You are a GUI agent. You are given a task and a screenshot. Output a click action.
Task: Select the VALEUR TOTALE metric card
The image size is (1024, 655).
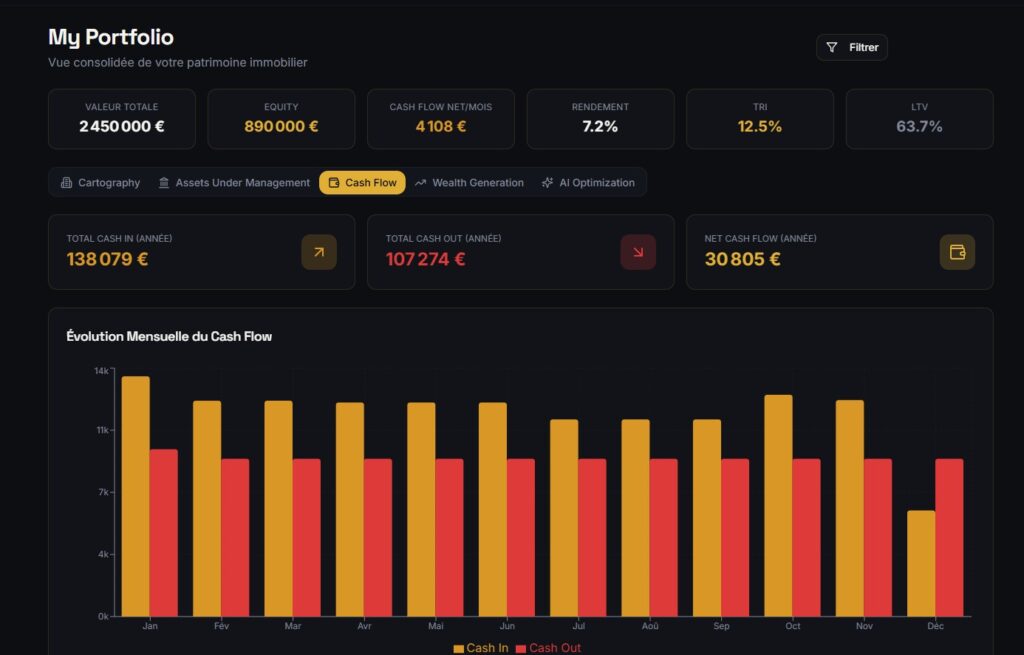point(121,118)
